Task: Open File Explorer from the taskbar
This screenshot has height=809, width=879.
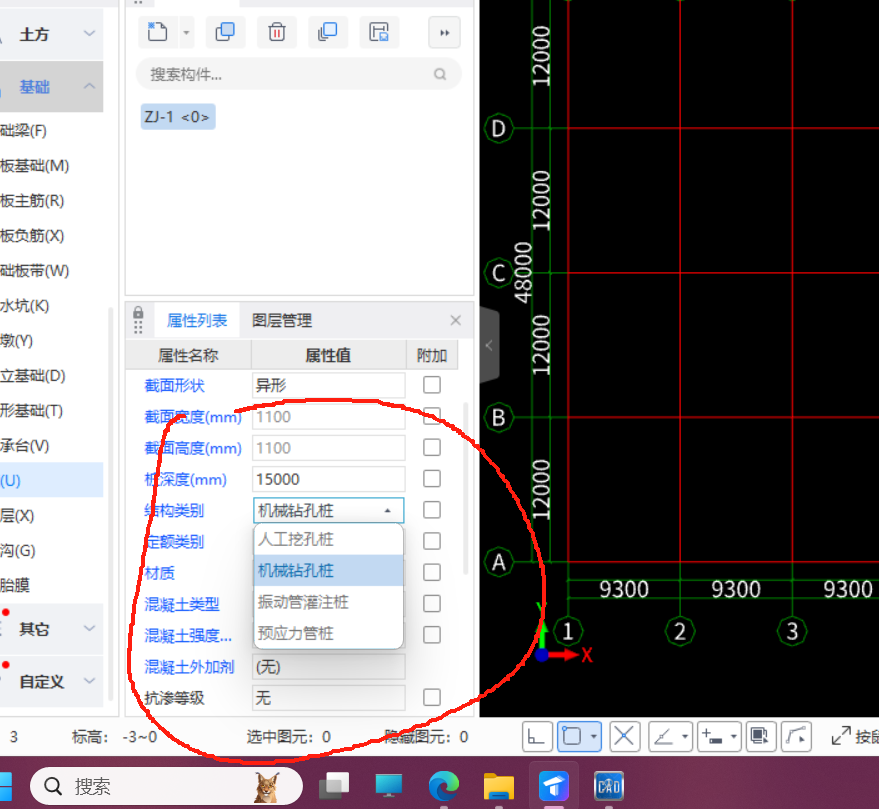Action: (499, 786)
